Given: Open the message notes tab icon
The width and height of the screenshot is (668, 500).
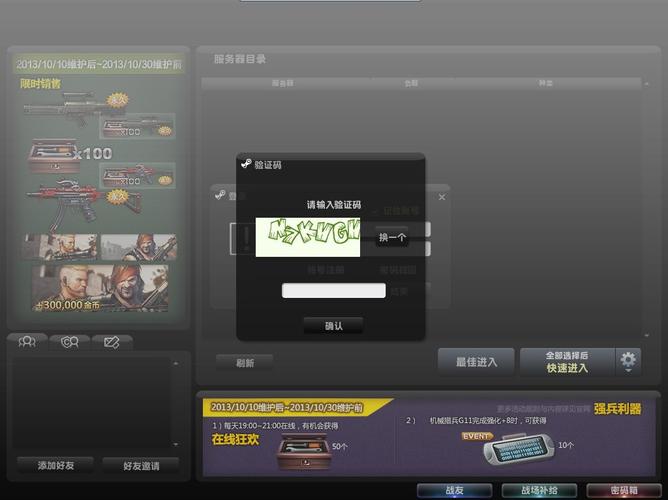Looking at the screenshot, I should tap(112, 342).
